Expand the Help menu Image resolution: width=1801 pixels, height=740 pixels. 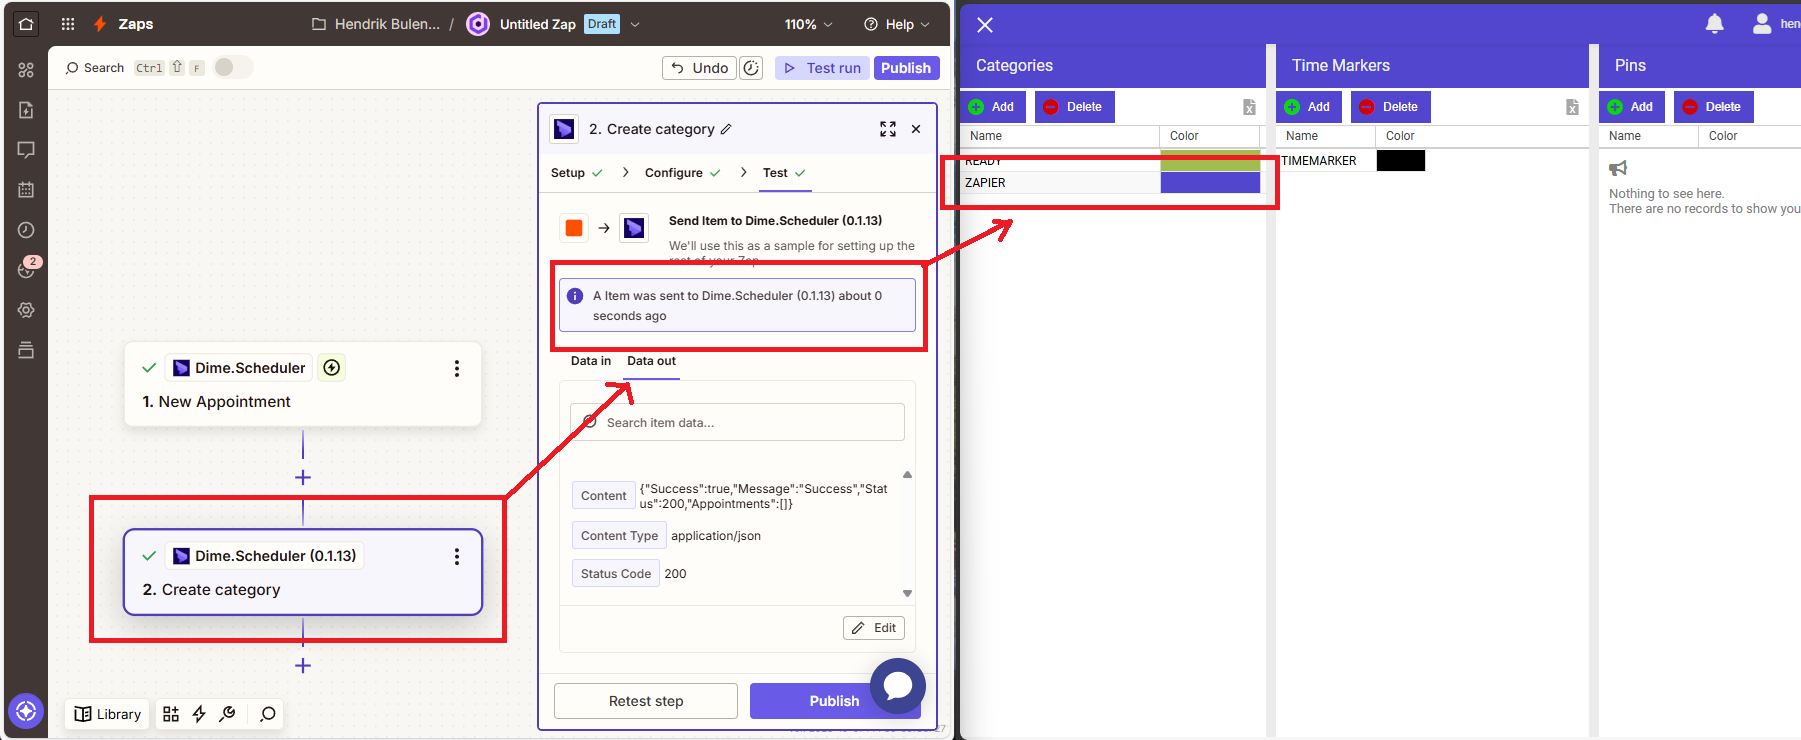897,24
